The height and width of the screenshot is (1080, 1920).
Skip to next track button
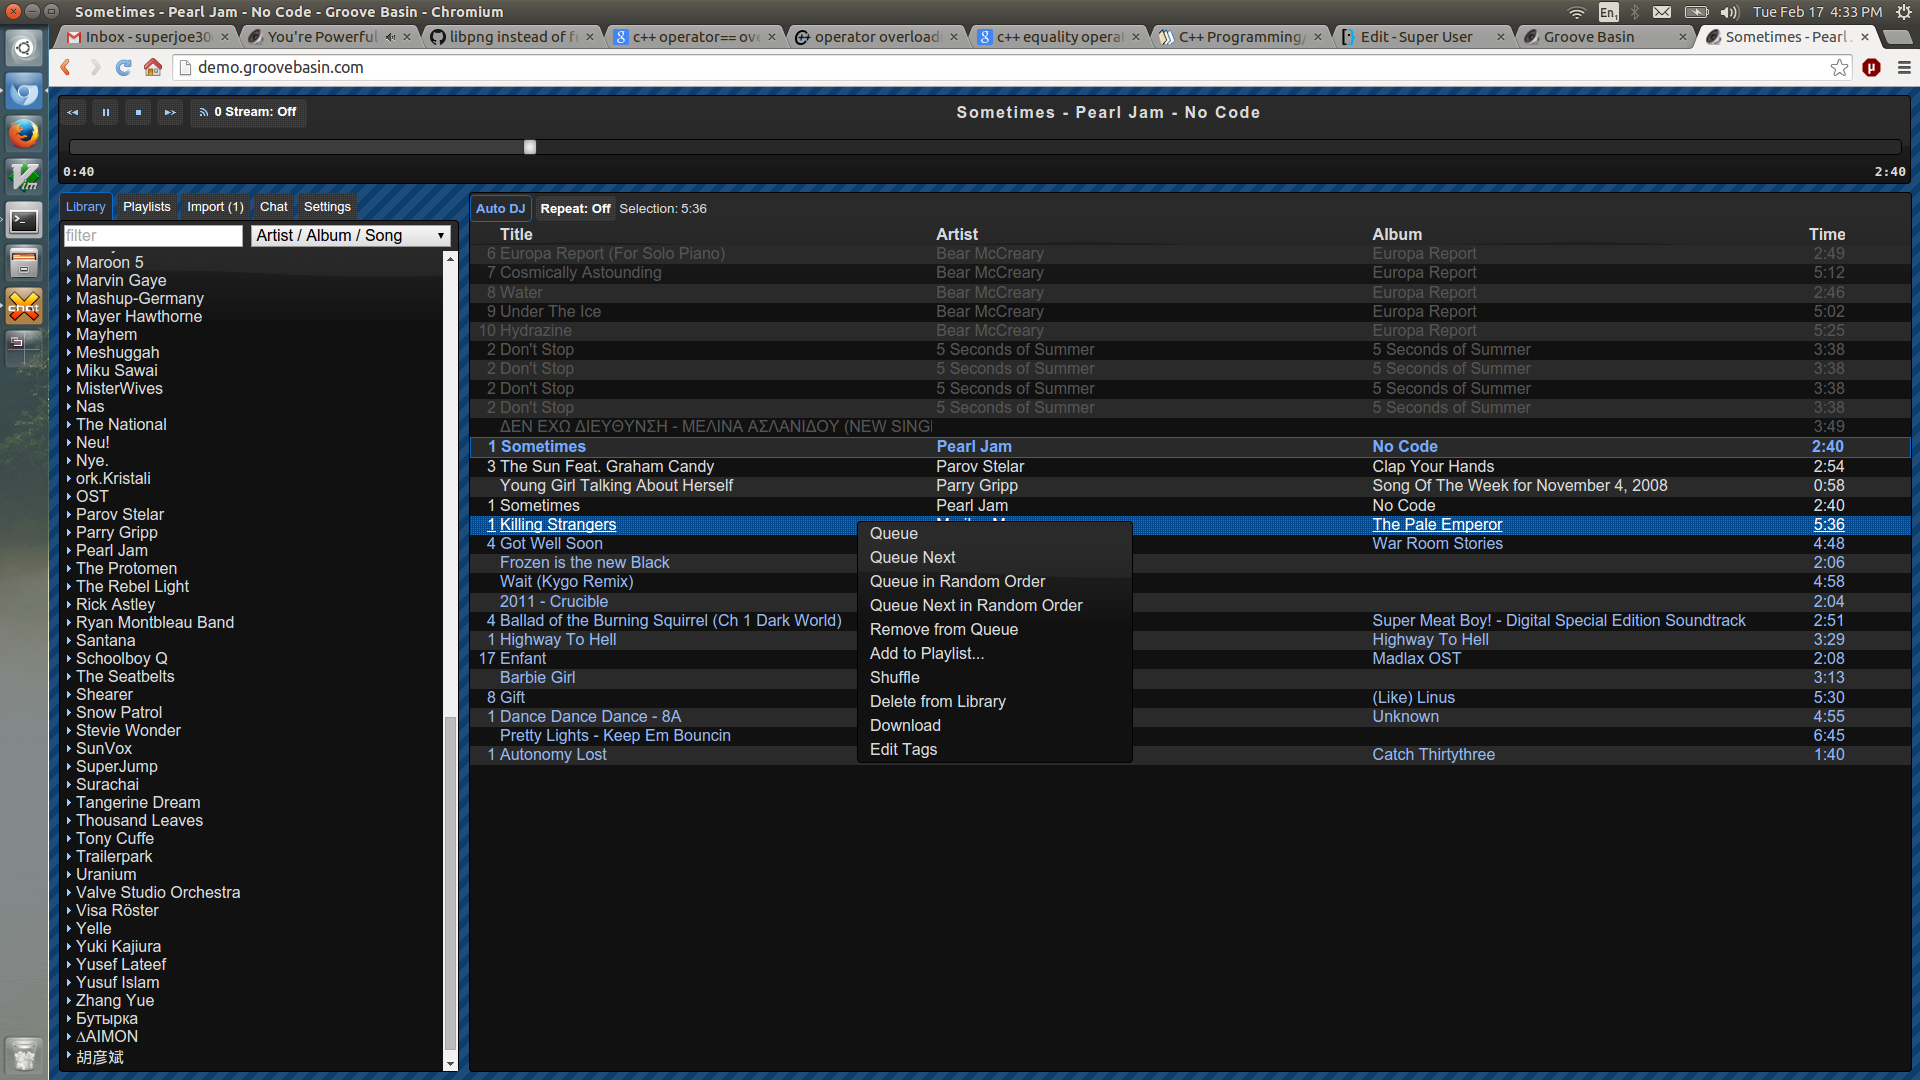pyautogui.click(x=170, y=112)
